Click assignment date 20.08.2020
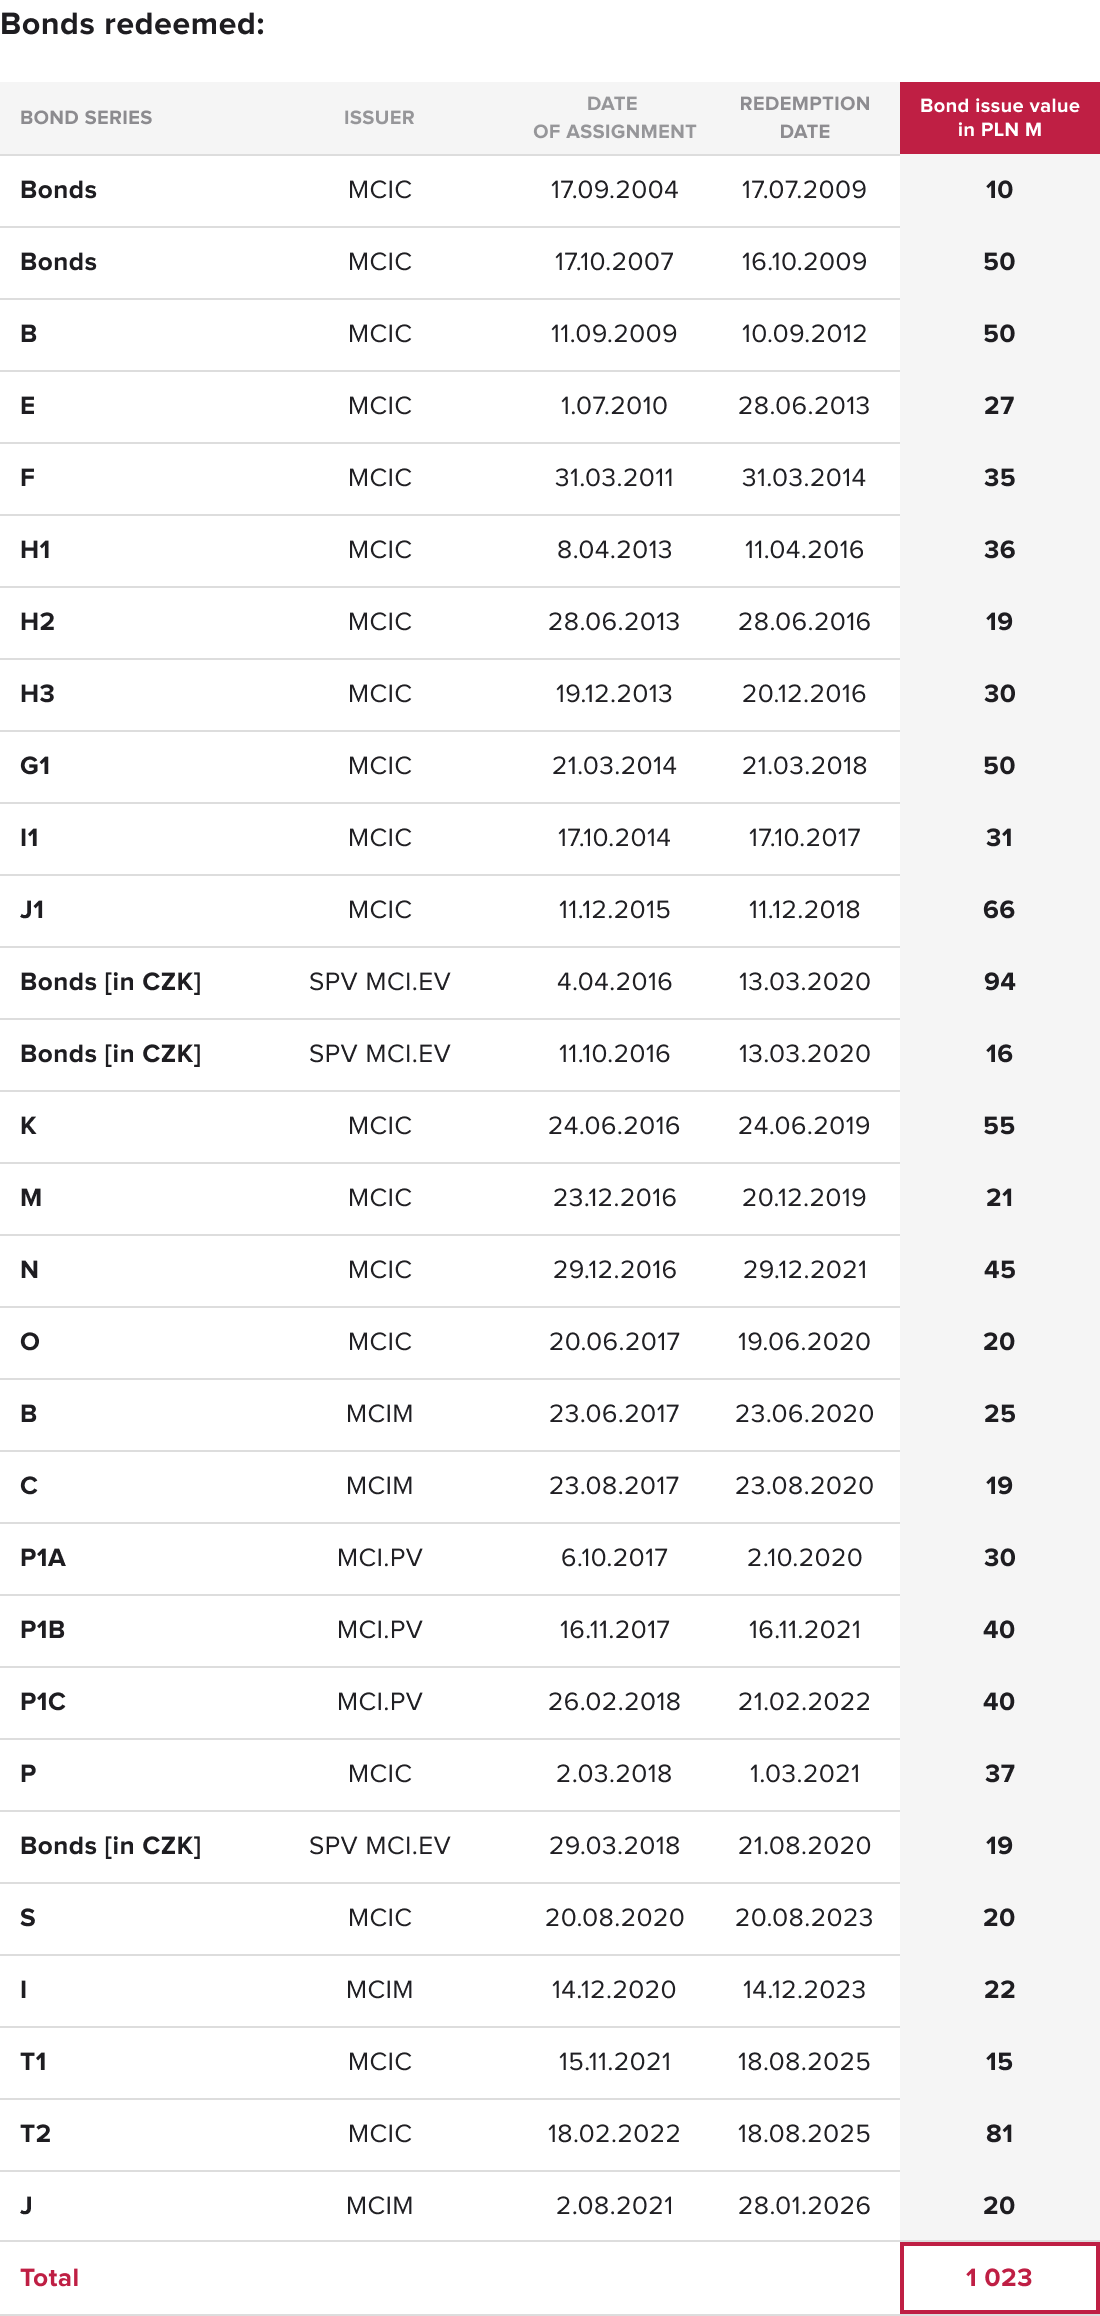This screenshot has height=2316, width=1100. tap(614, 1918)
